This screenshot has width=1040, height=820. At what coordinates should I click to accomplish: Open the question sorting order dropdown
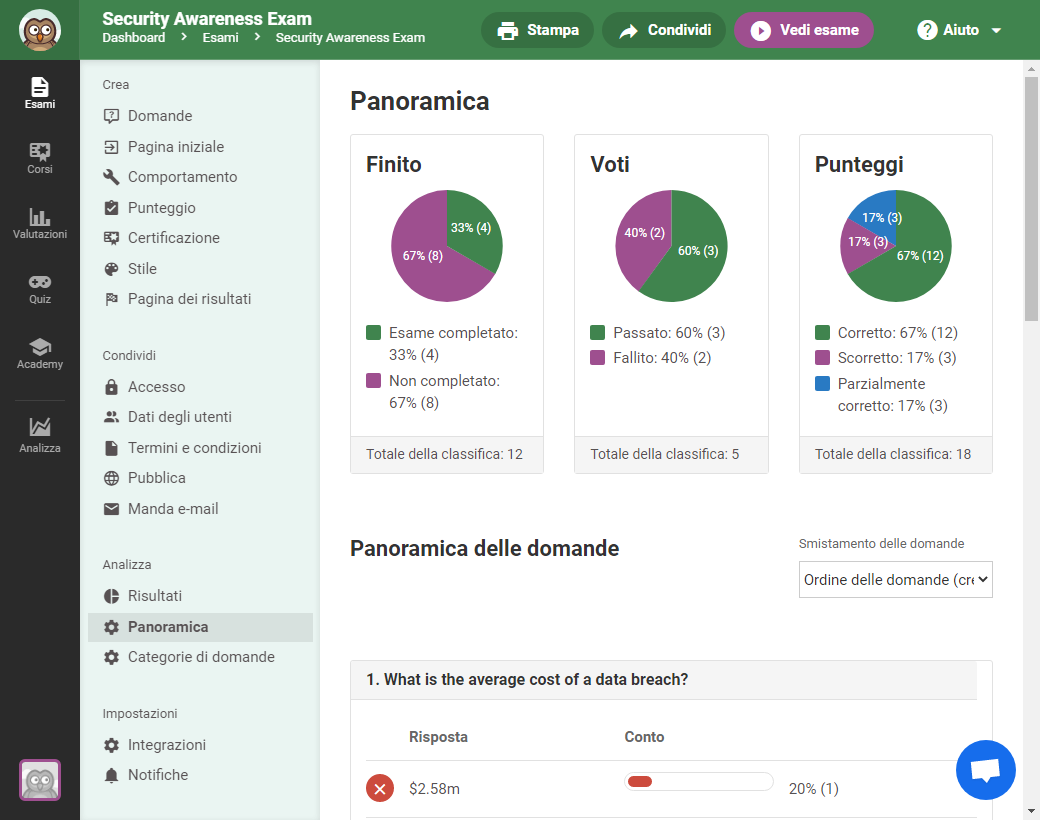click(895, 579)
